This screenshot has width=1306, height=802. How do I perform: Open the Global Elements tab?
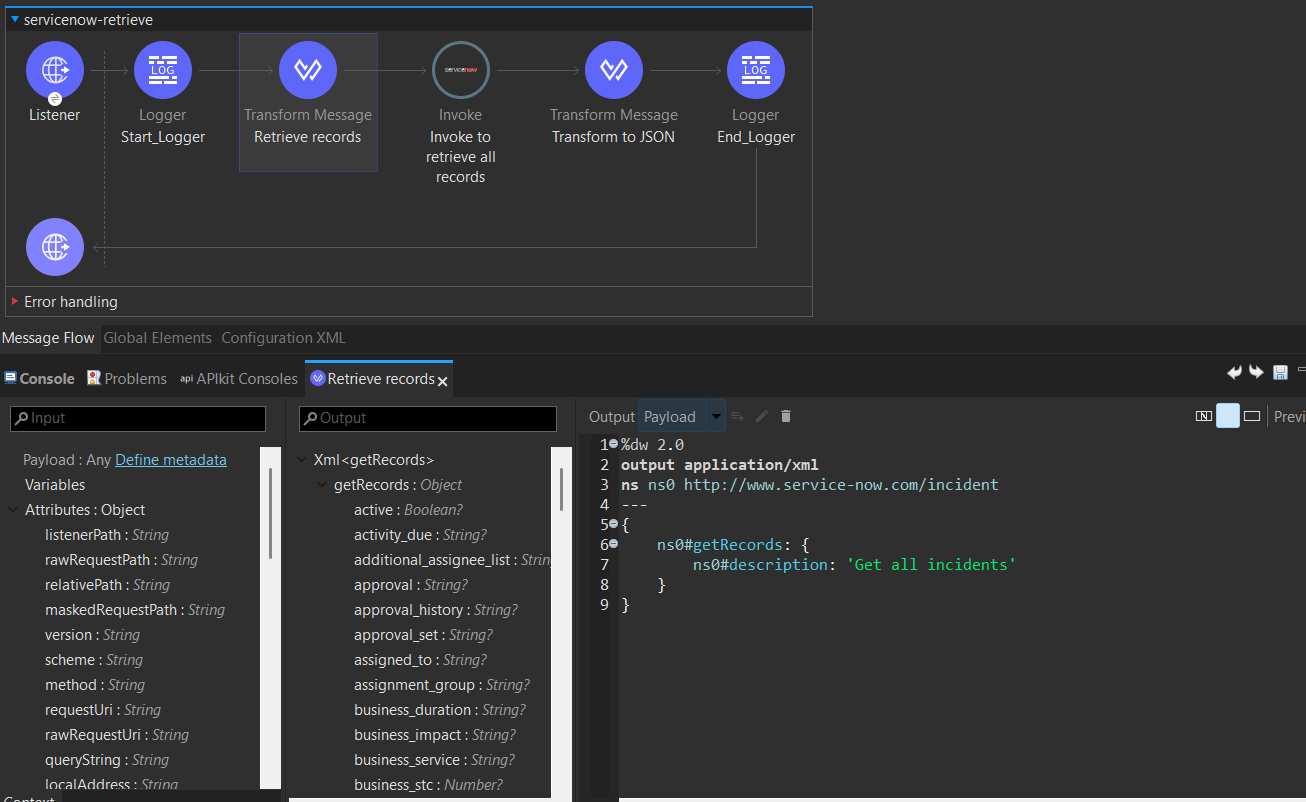coord(158,338)
